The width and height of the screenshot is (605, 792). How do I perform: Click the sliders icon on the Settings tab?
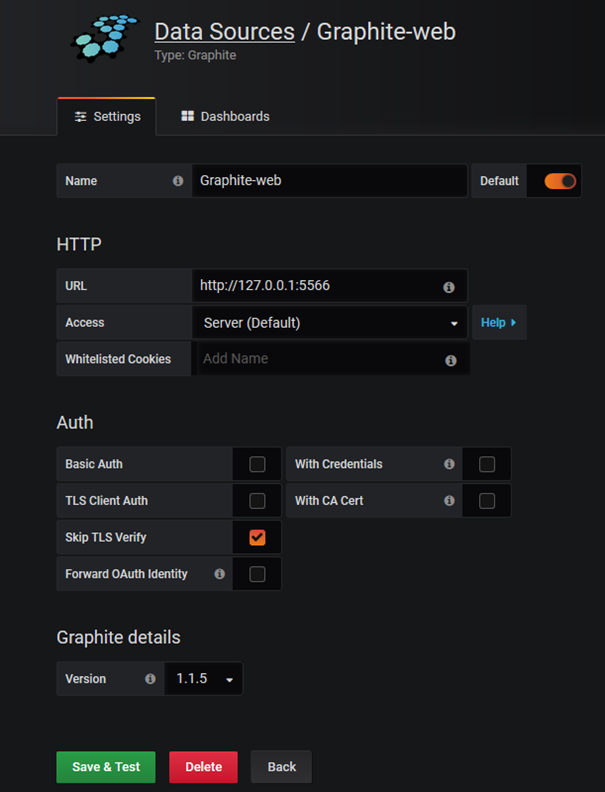80,117
